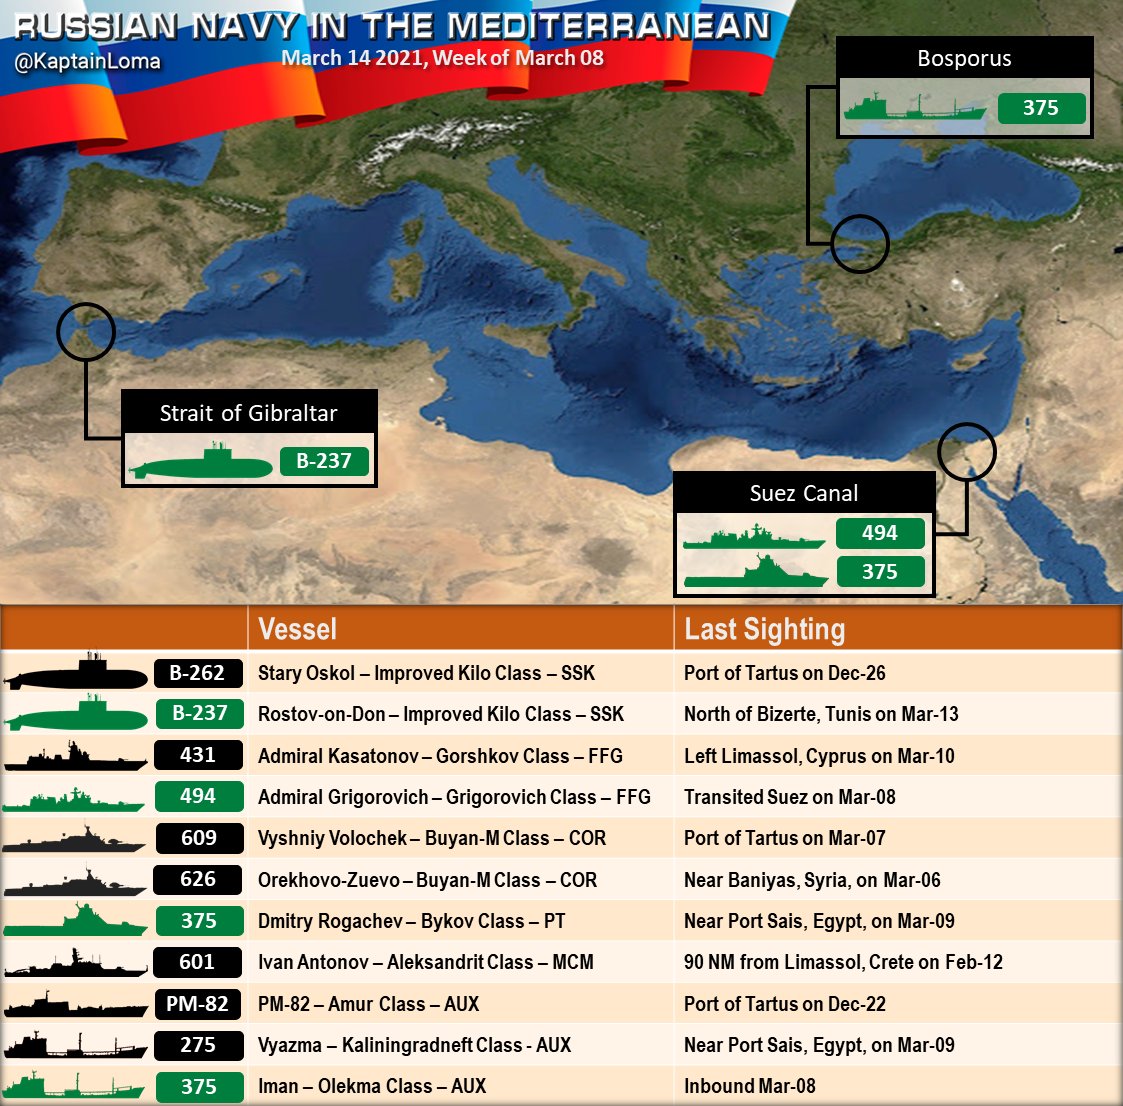This screenshot has width=1123, height=1106.
Task: Click the 'Strait of Gibraltar' box title
Action: pyautogui.click(x=248, y=413)
